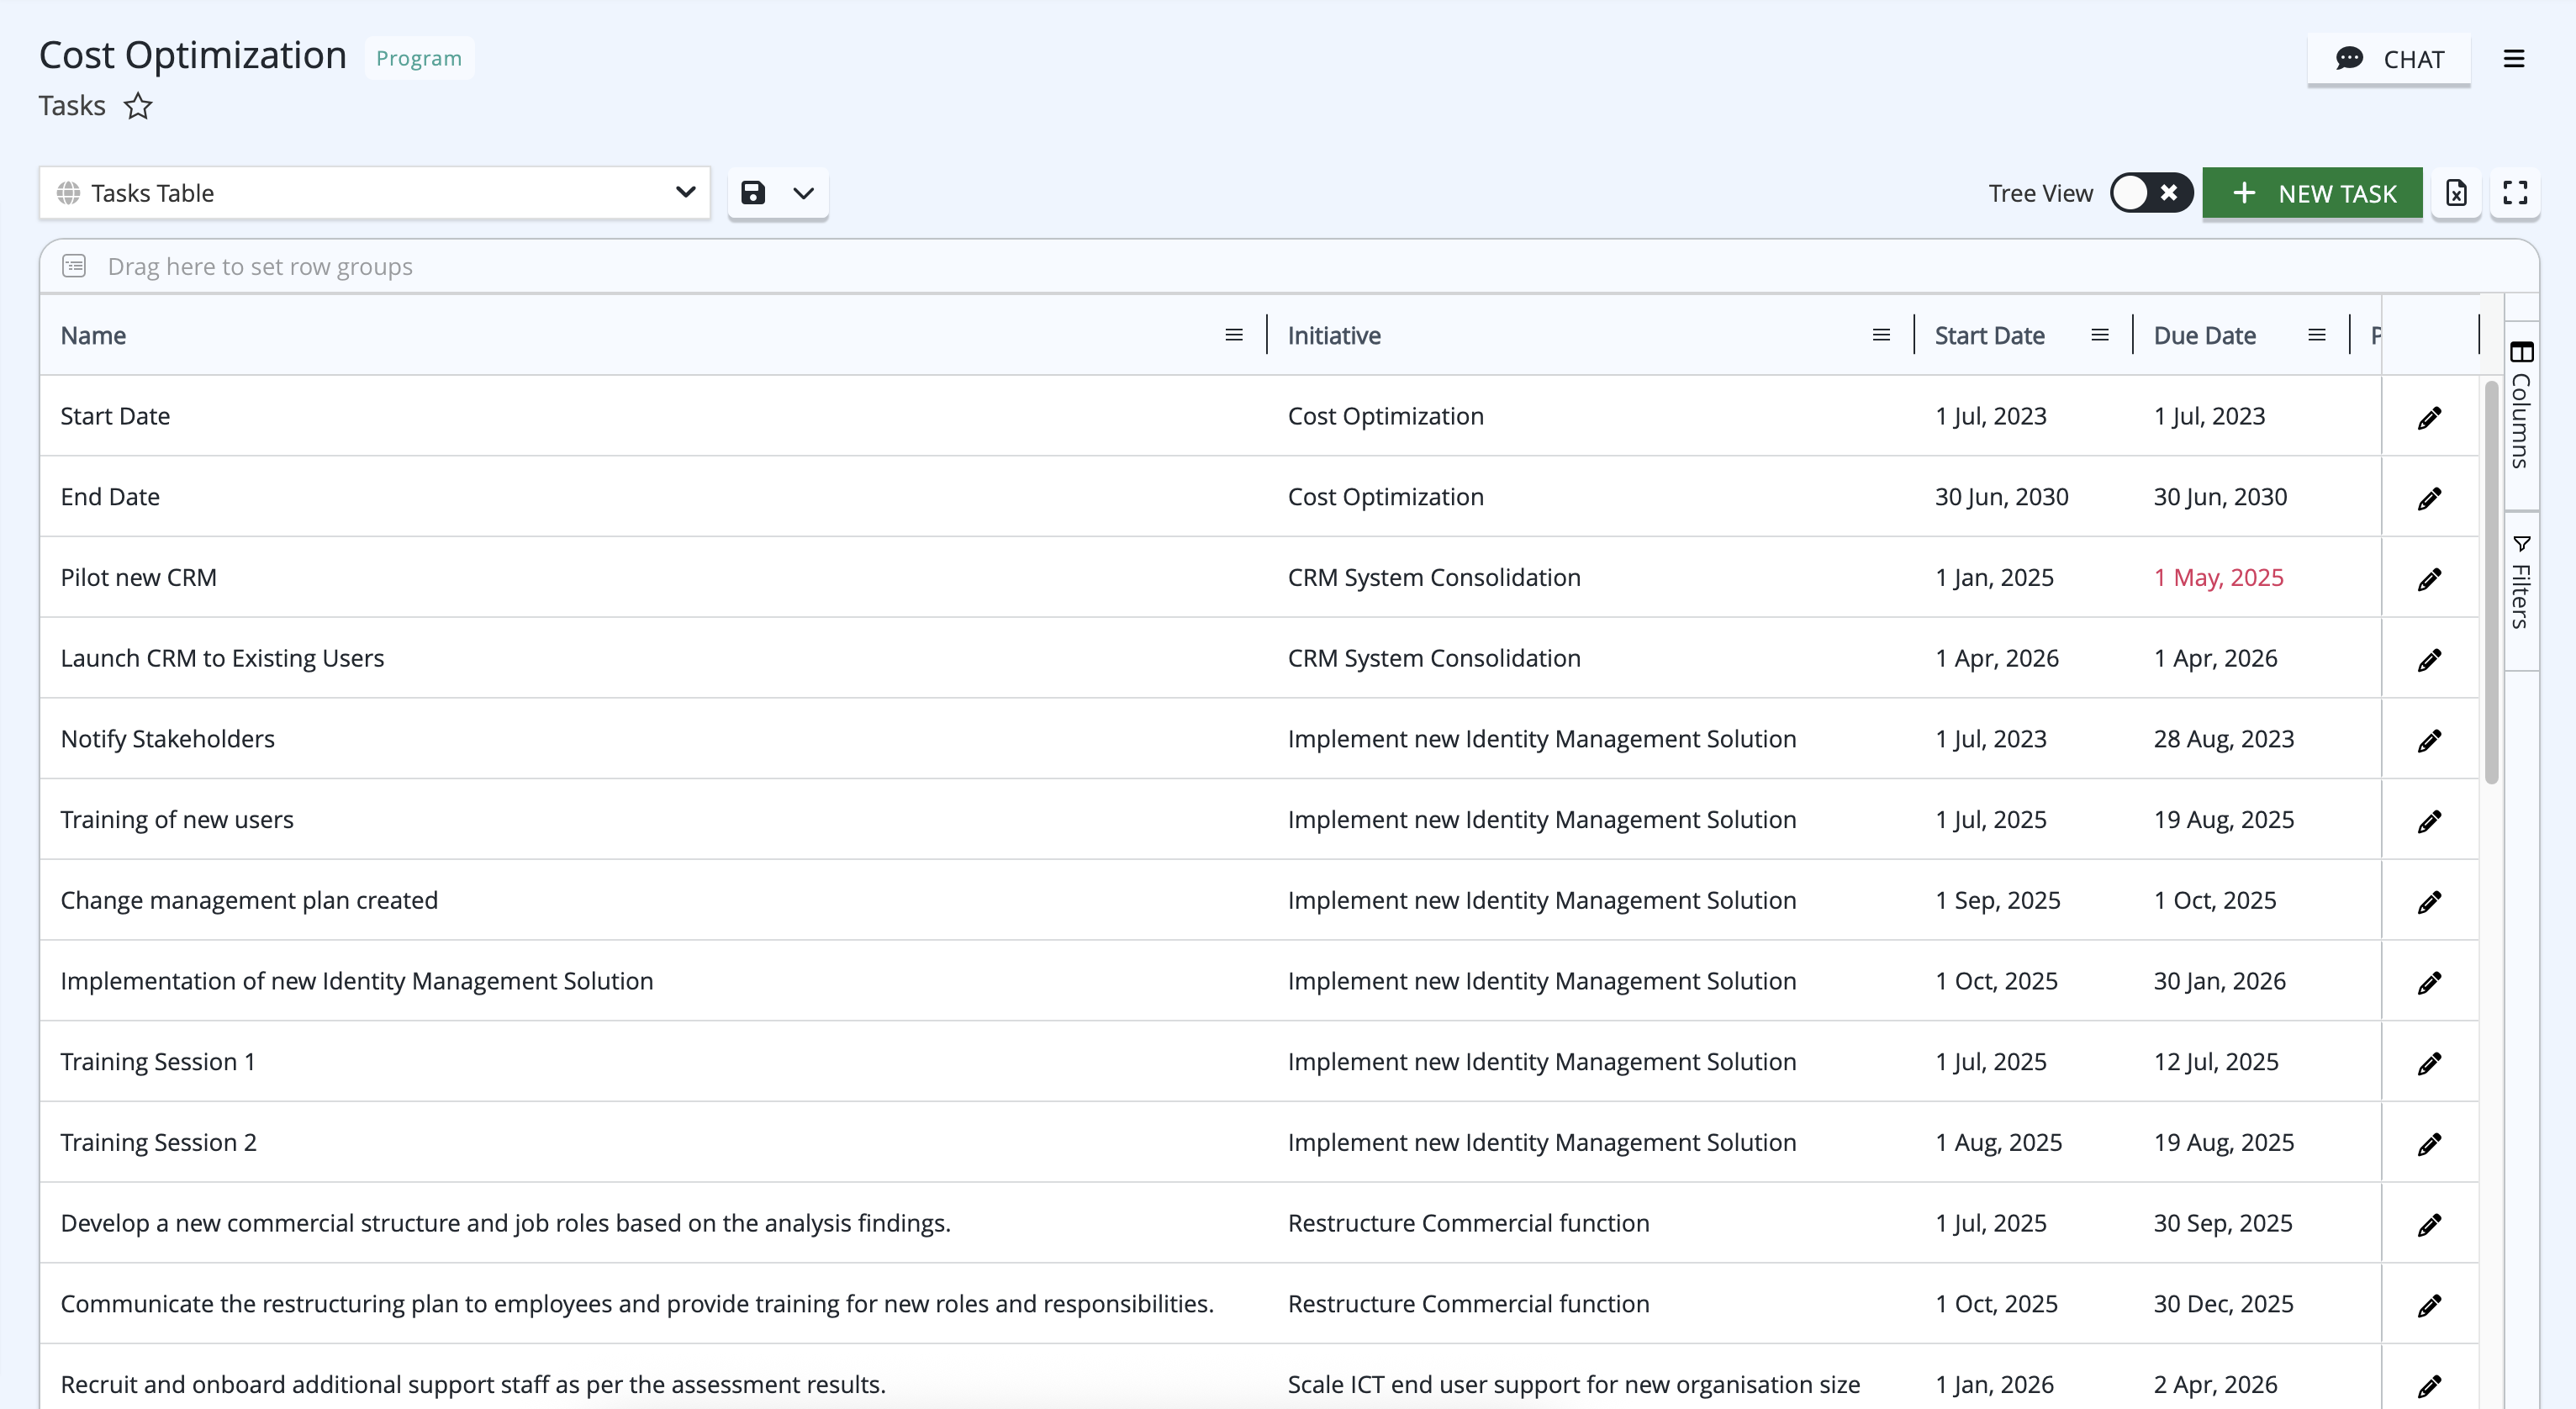
Task: Click the row groups drop area
Action: tap(1289, 267)
